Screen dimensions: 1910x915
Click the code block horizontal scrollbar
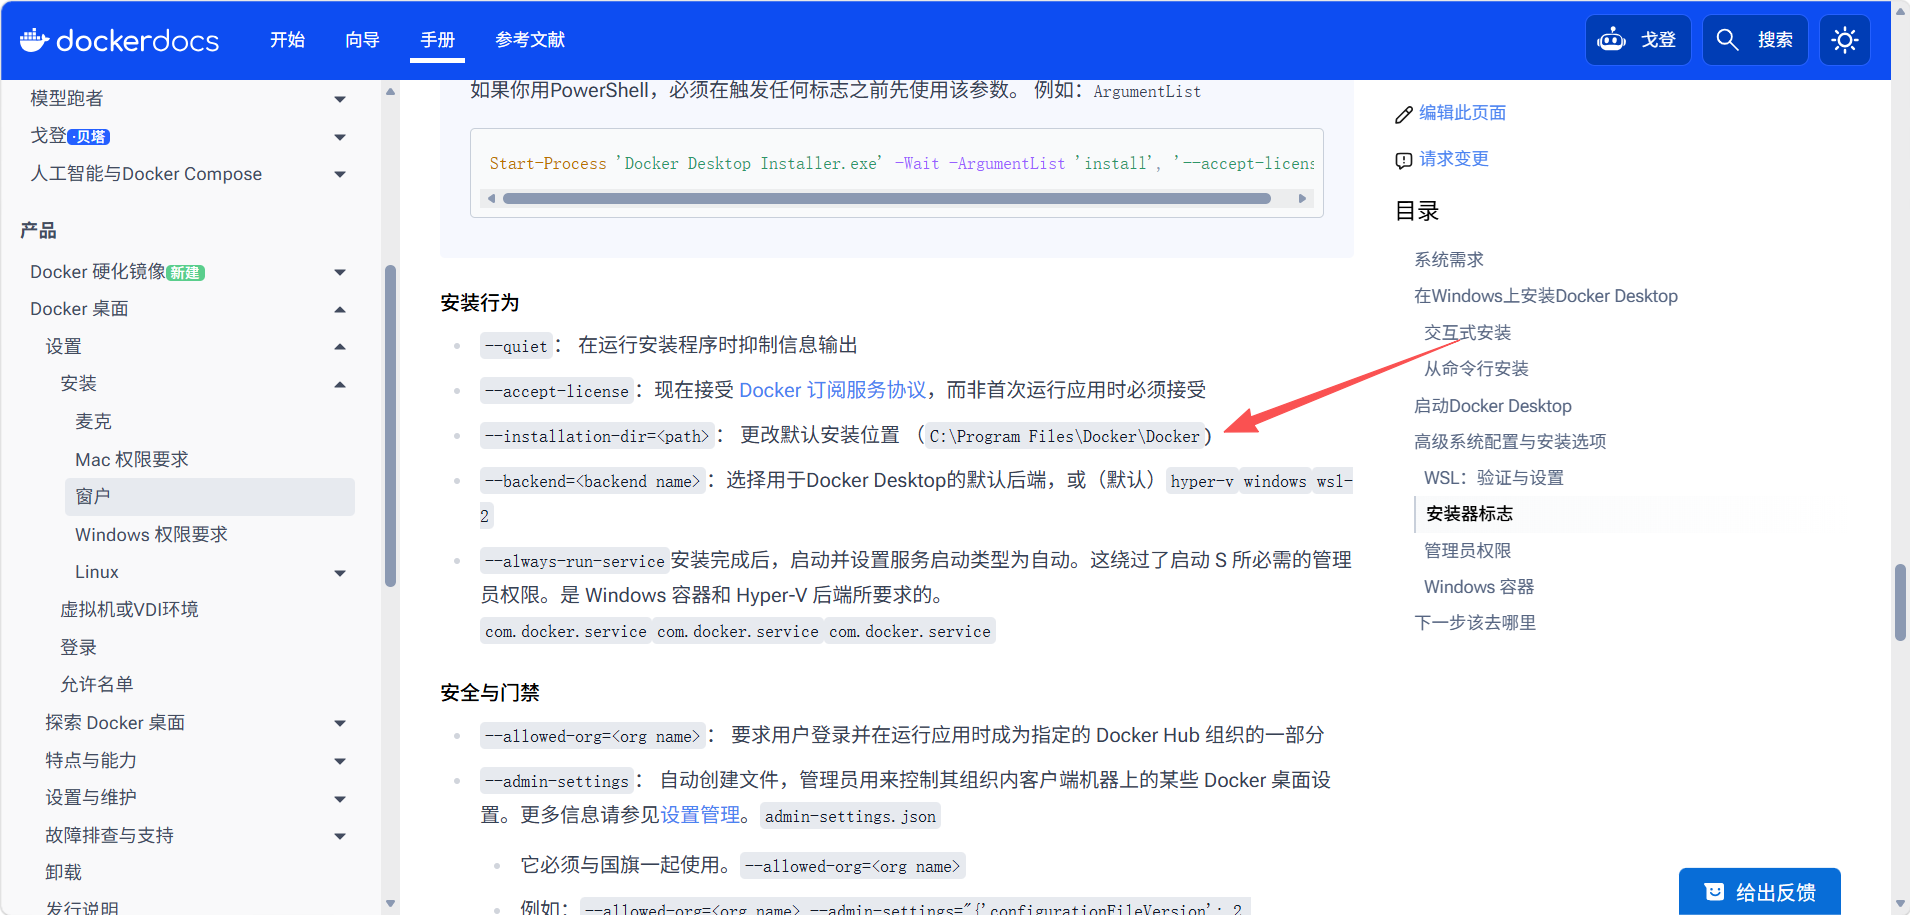(887, 199)
